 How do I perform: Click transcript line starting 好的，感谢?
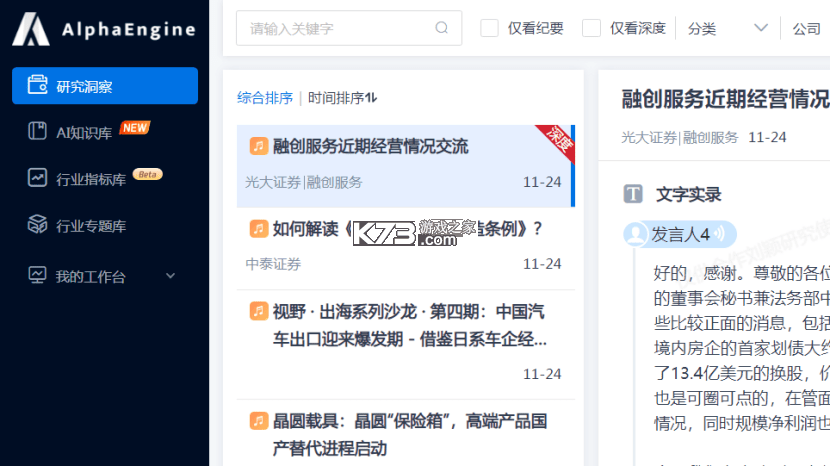[x=742, y=273]
